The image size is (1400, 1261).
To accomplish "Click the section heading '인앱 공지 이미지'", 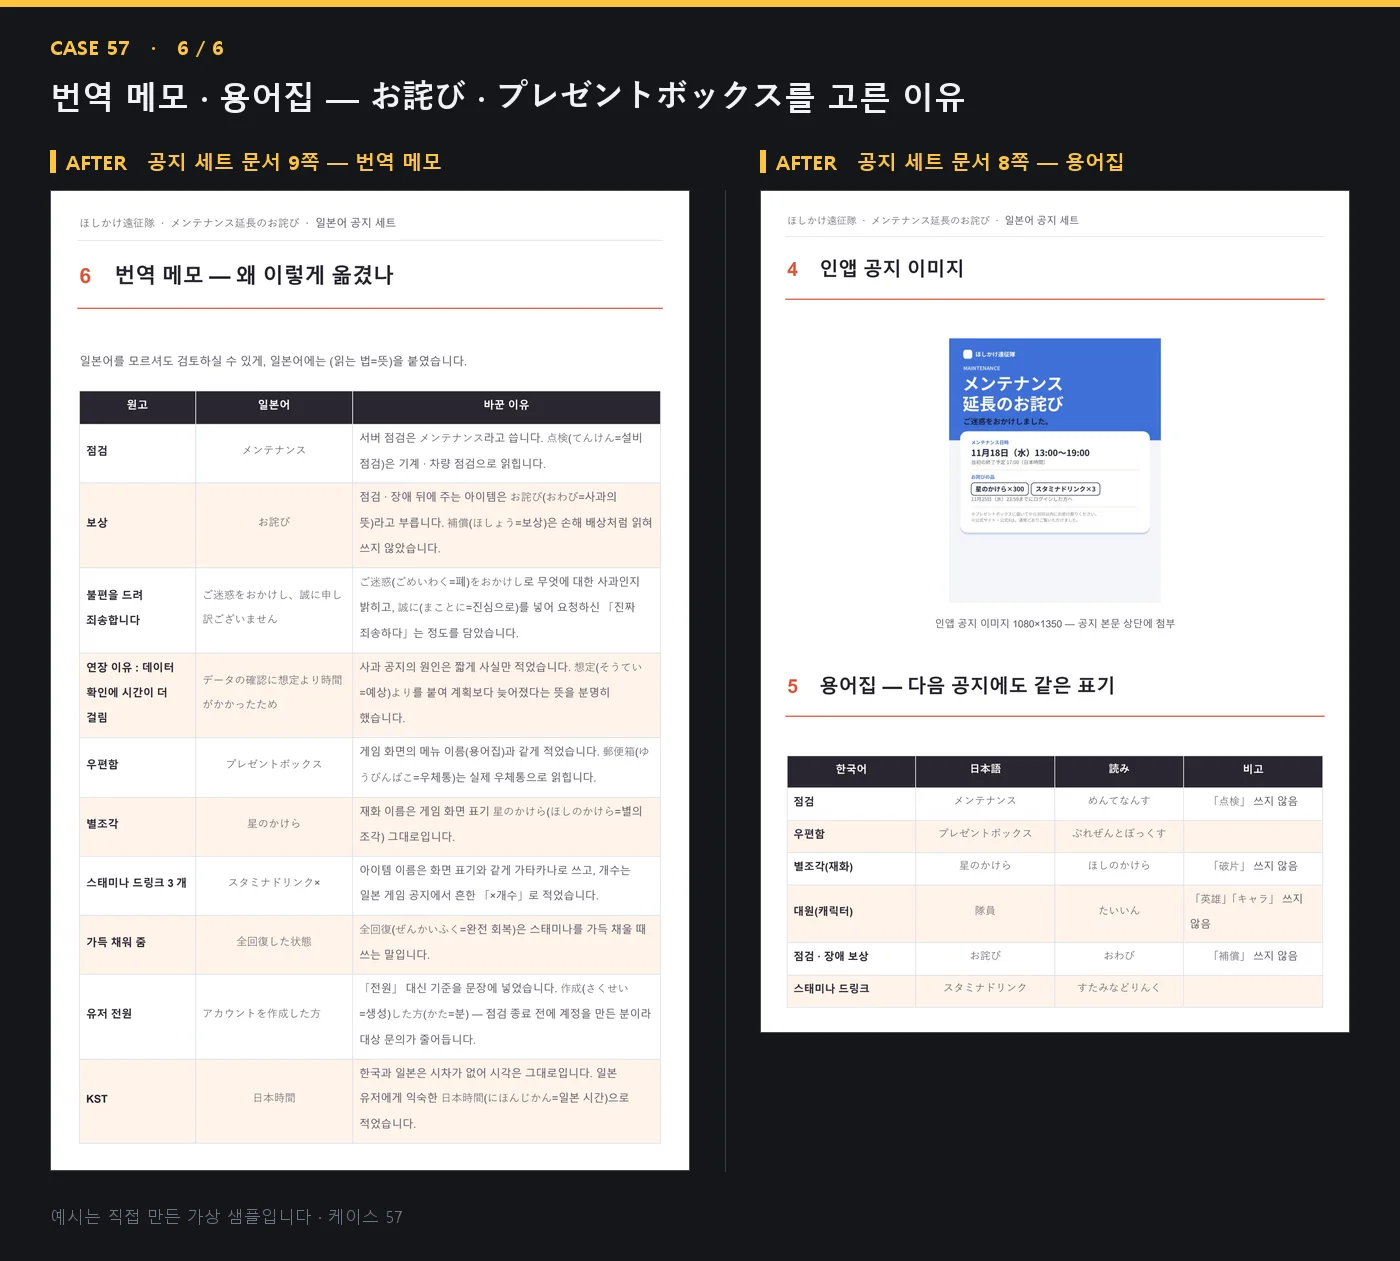I will pos(891,268).
